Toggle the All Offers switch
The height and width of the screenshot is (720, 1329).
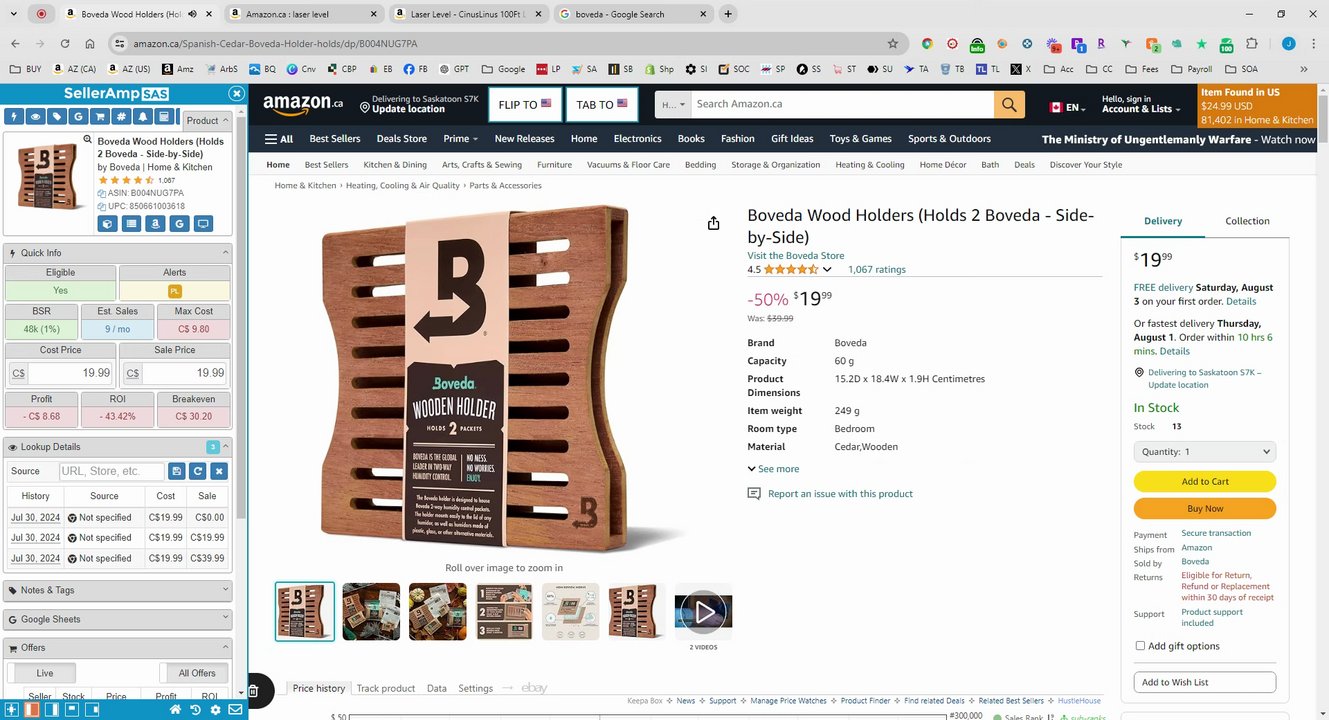click(196, 673)
